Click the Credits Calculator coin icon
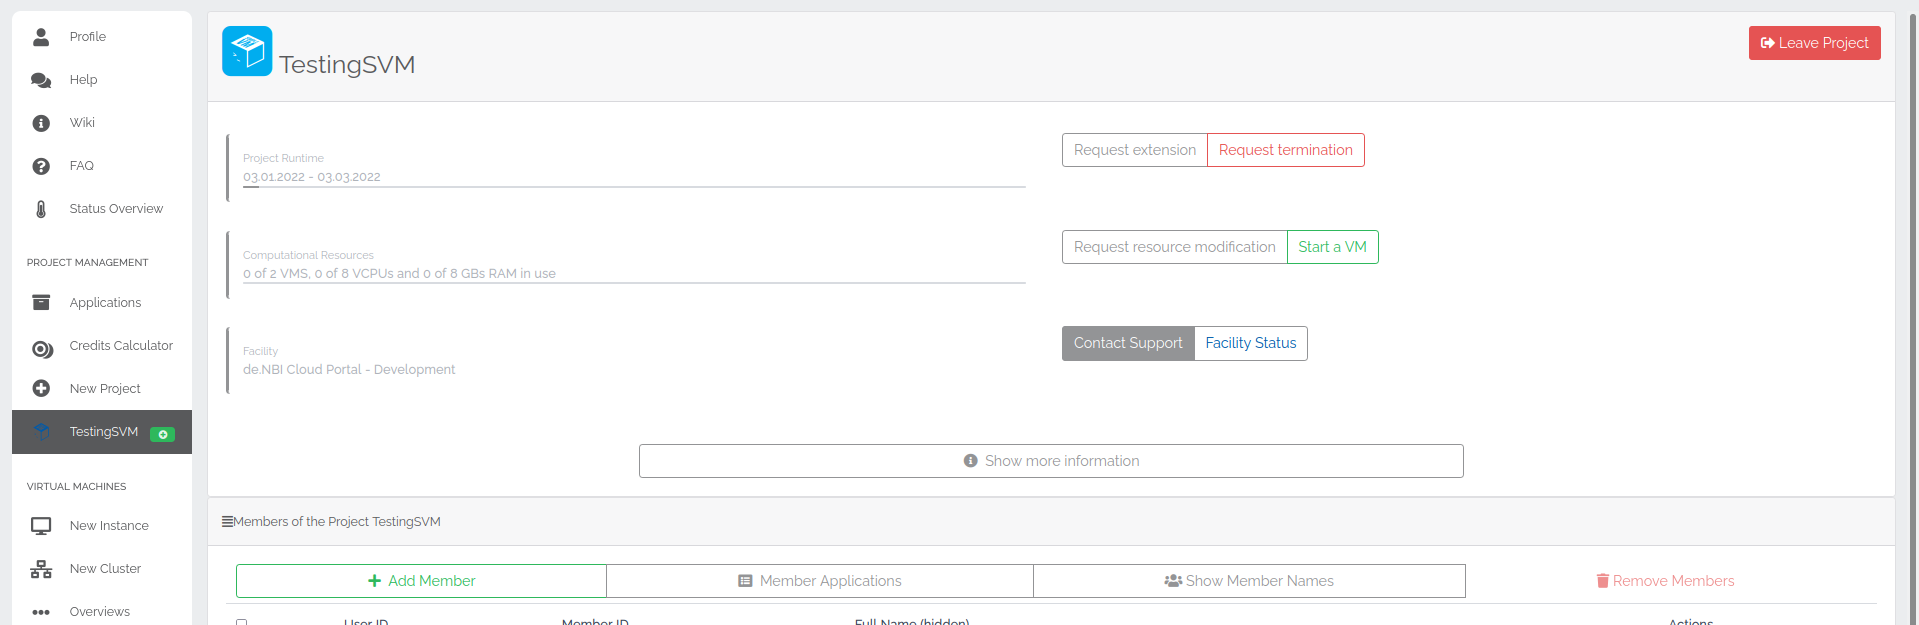This screenshot has height=625, width=1919. (42, 349)
